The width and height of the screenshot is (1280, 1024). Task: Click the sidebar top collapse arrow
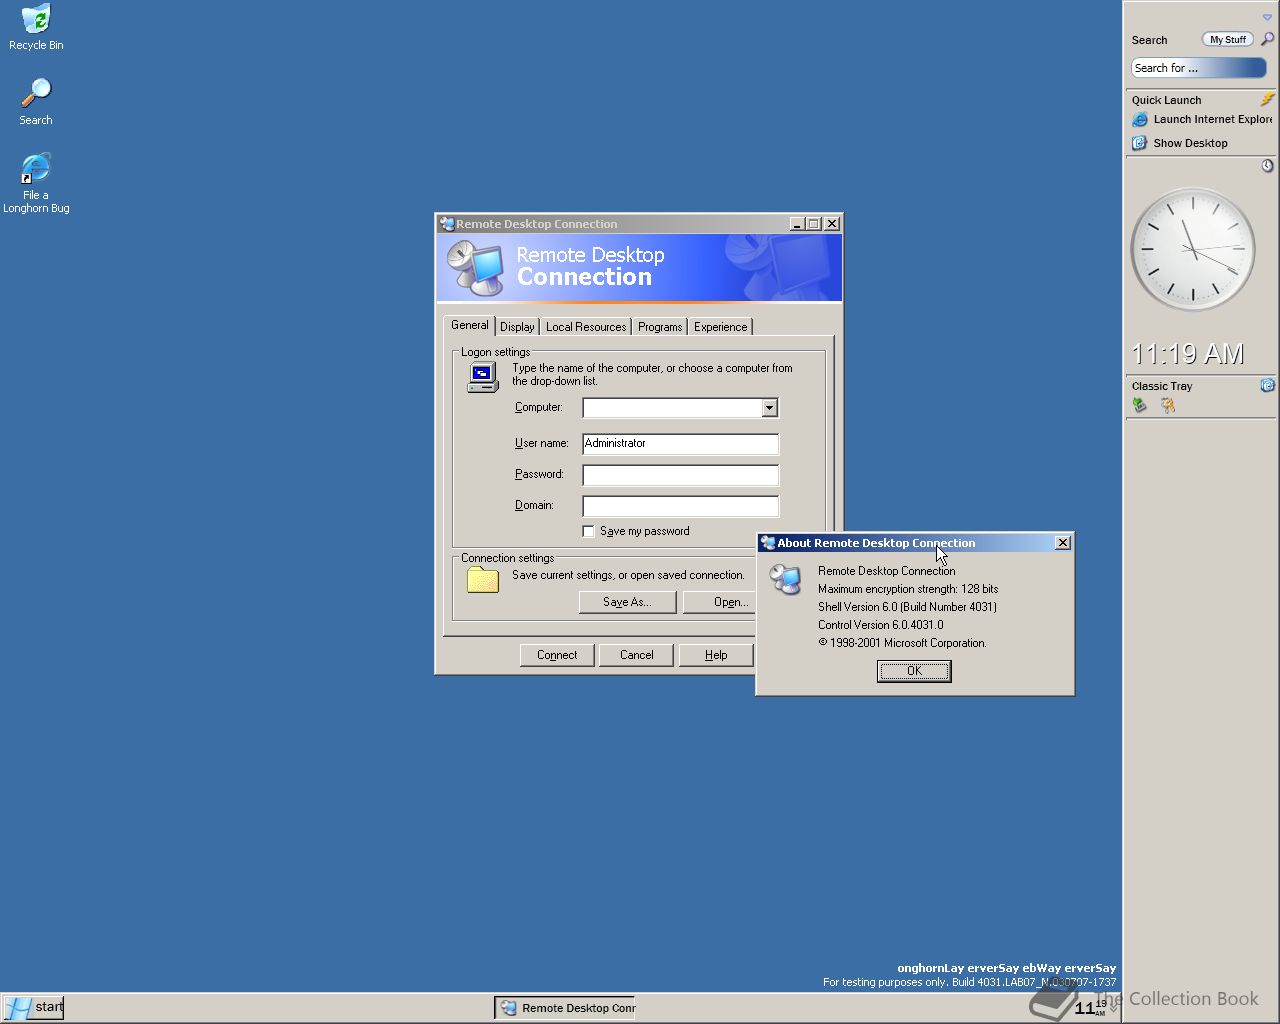coord(1267,17)
